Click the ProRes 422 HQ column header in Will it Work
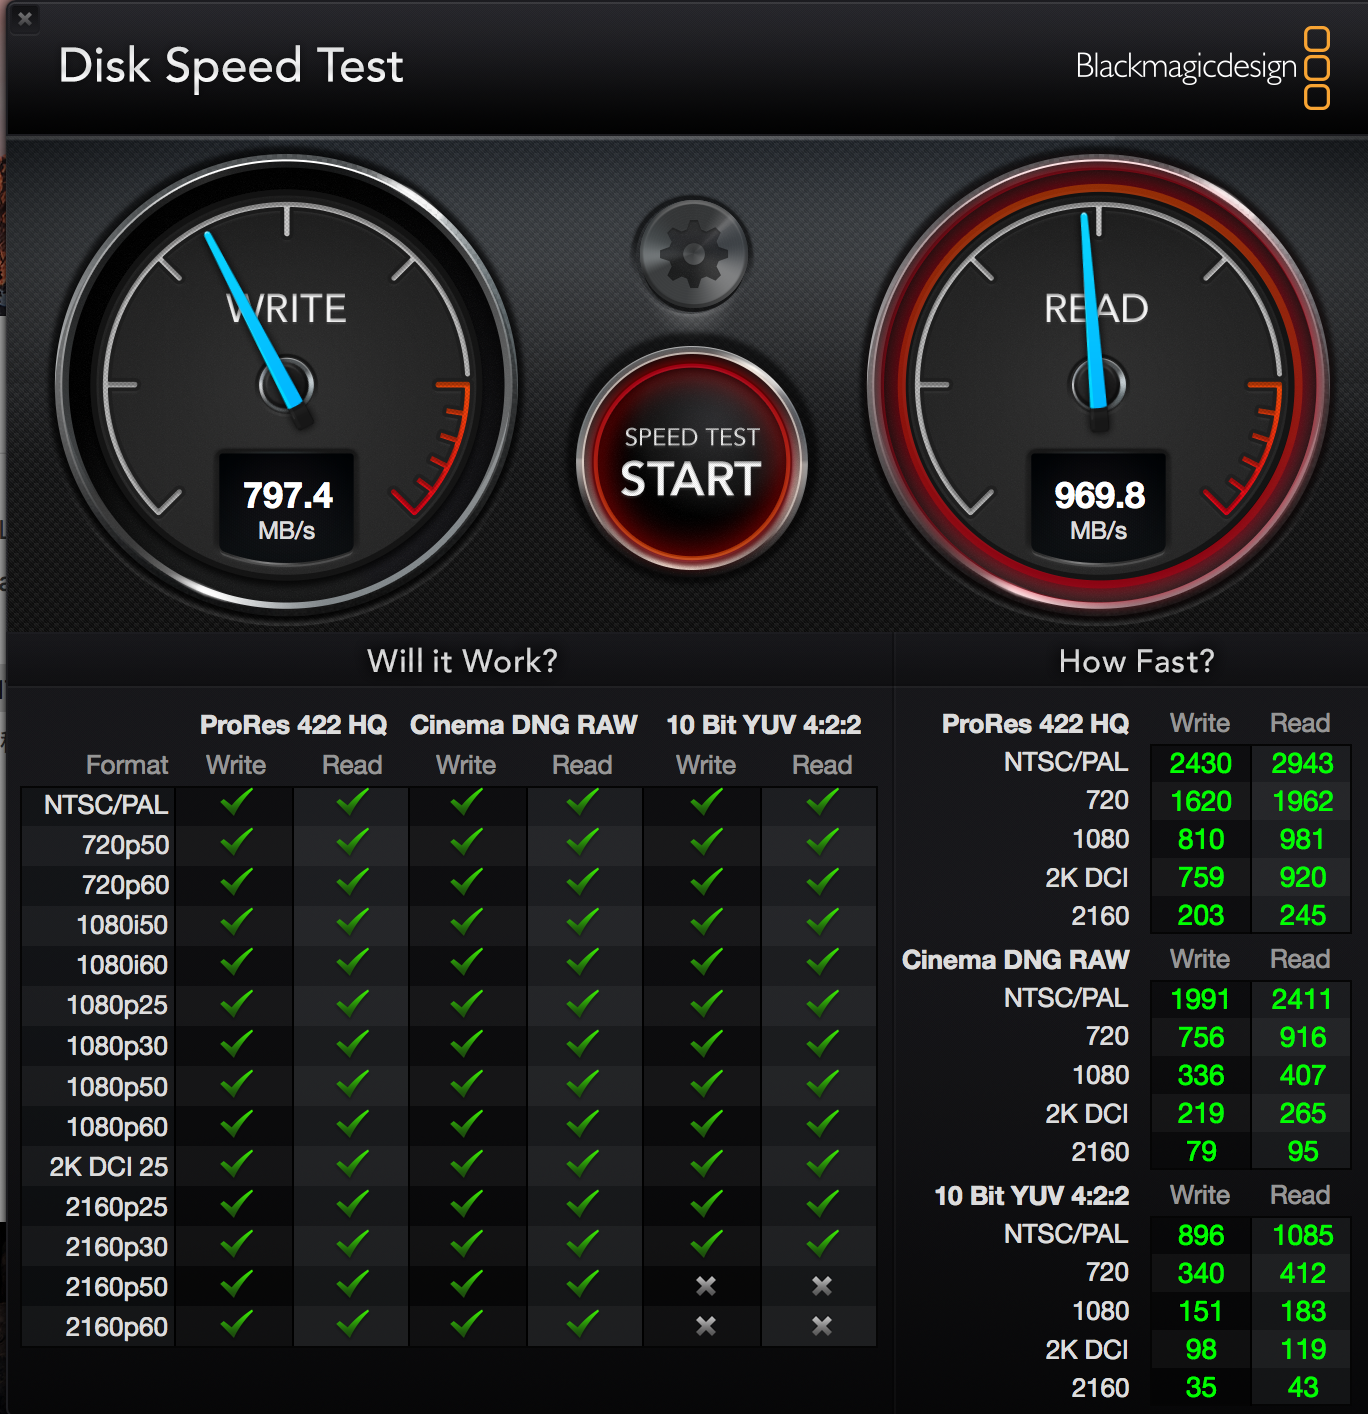The height and width of the screenshot is (1414, 1368). point(293,725)
